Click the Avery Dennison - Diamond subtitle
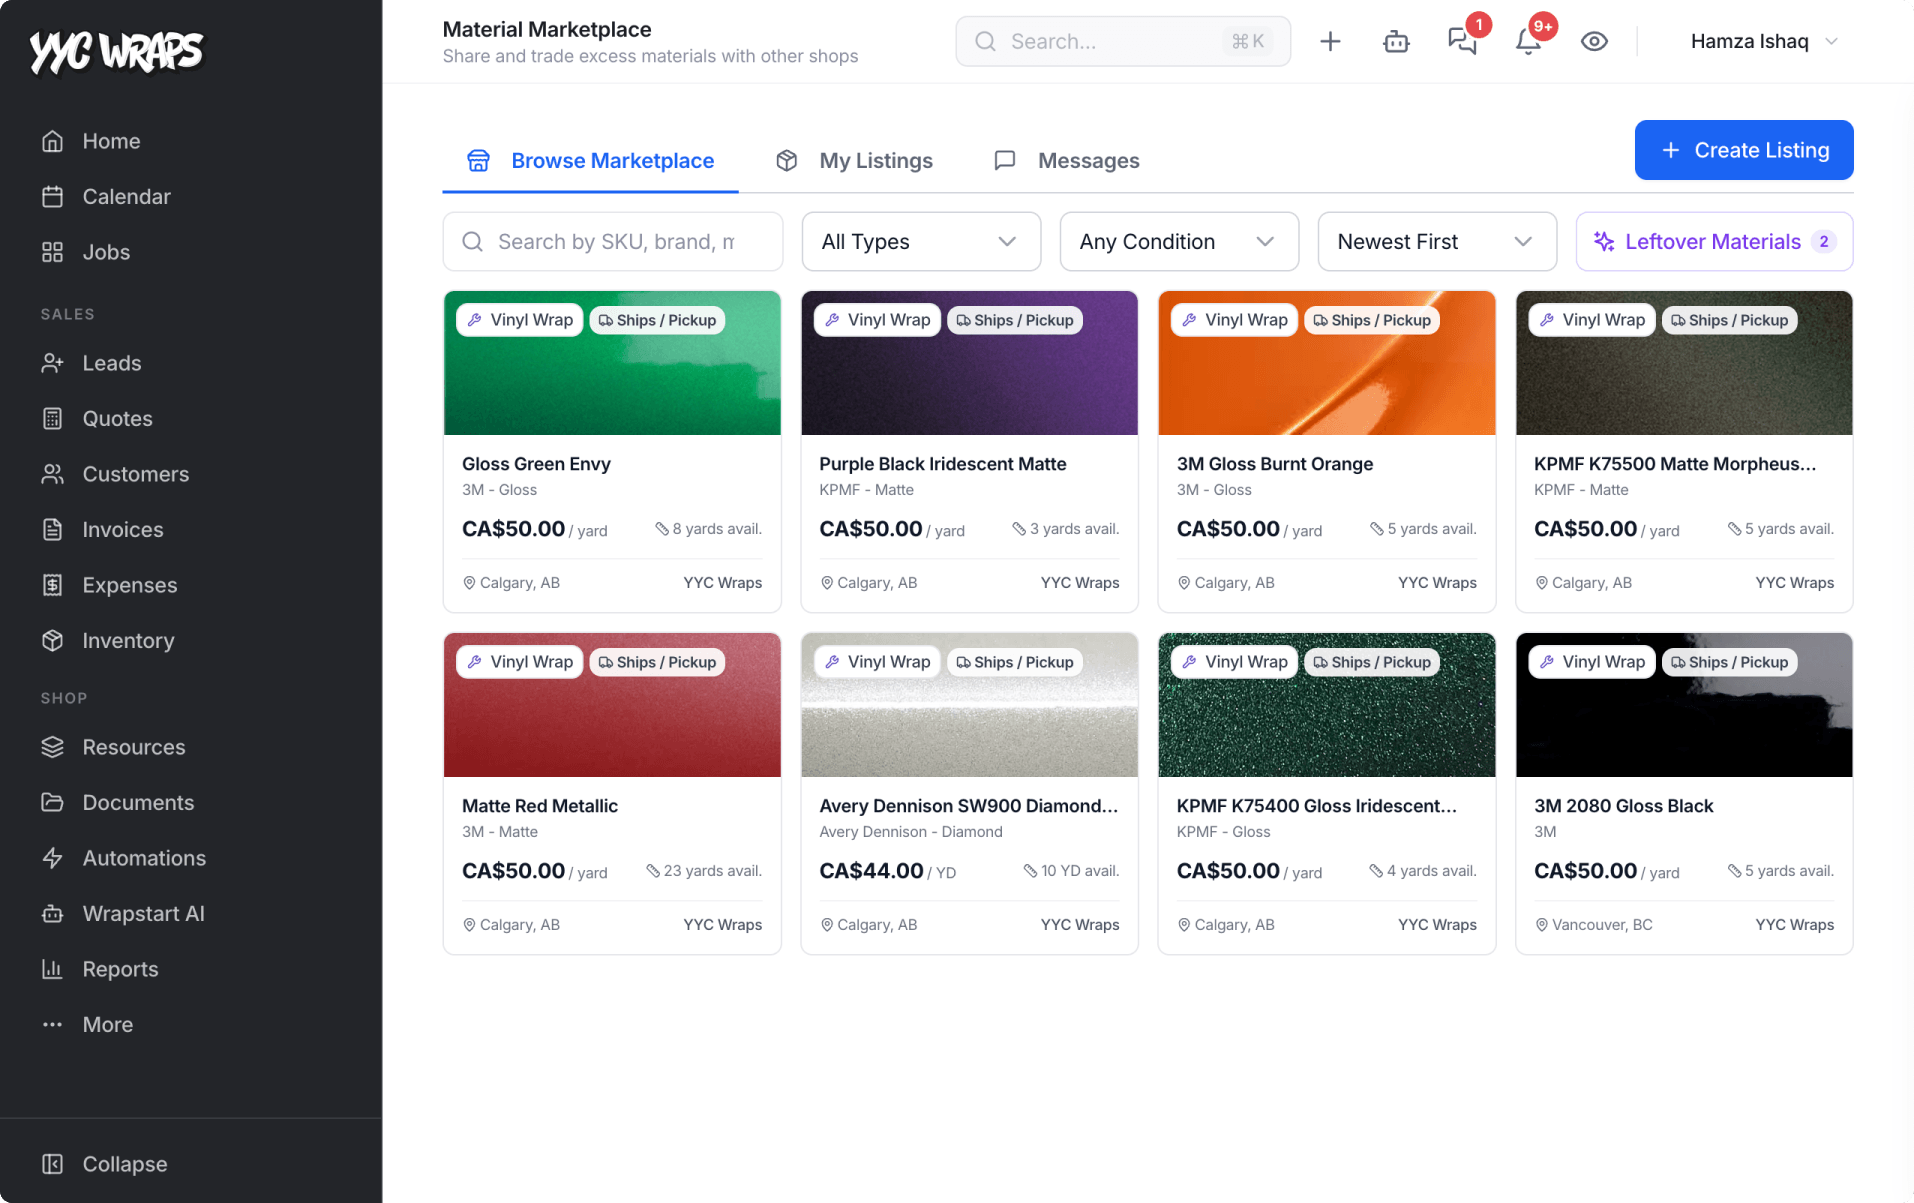Screen dimensions: 1914x1203 pyautogui.click(x=911, y=832)
